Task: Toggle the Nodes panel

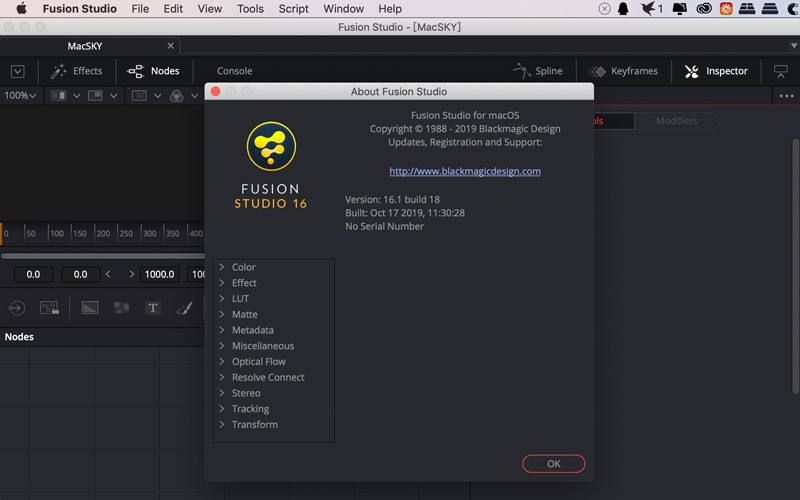Action: tap(153, 71)
